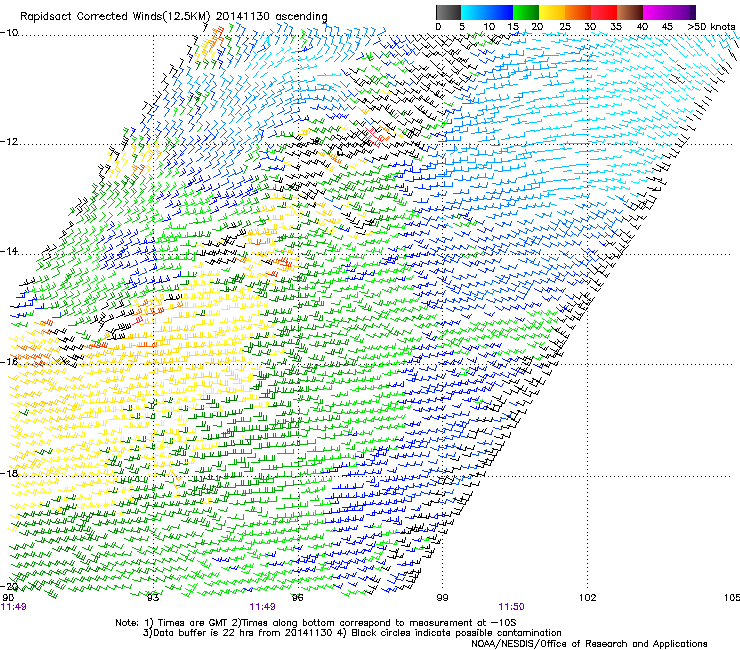Click the '-16' latitude axis label
This screenshot has height=650, width=740.
pyautogui.click(x=9, y=362)
